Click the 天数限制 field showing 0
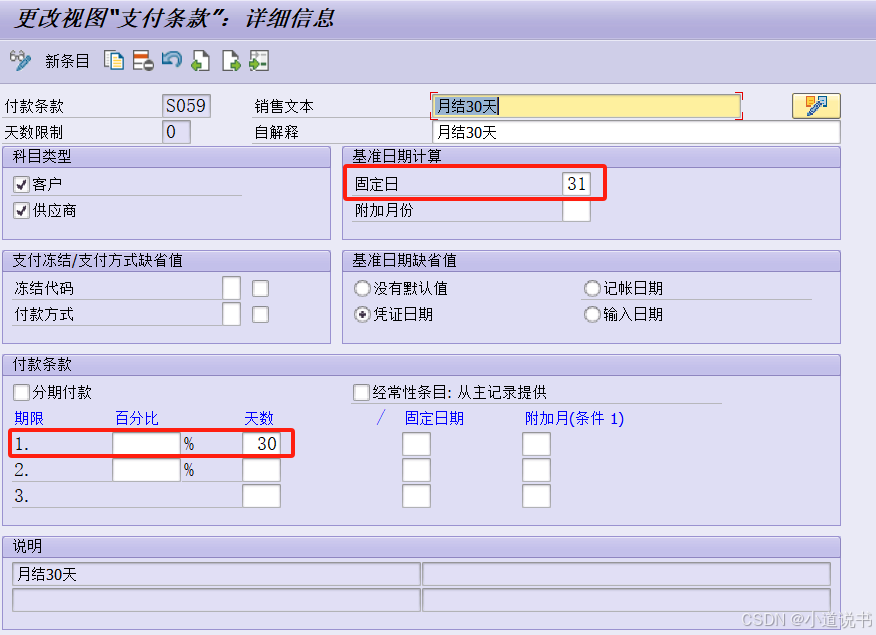Viewport: 876px width, 635px height. [x=177, y=132]
